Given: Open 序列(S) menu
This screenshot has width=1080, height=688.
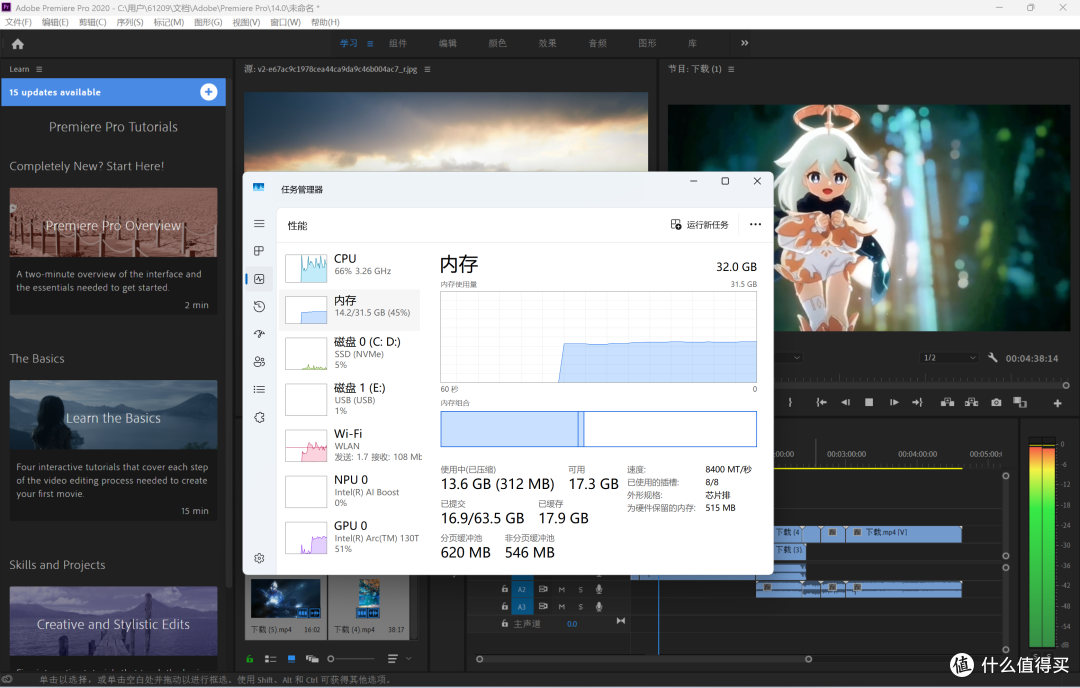Looking at the screenshot, I should tap(129, 22).
